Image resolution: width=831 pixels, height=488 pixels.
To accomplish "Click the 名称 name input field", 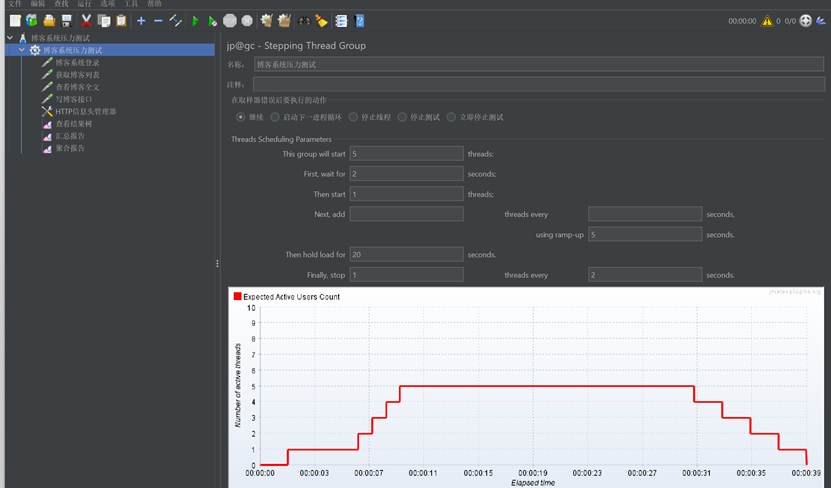I will [x=538, y=64].
